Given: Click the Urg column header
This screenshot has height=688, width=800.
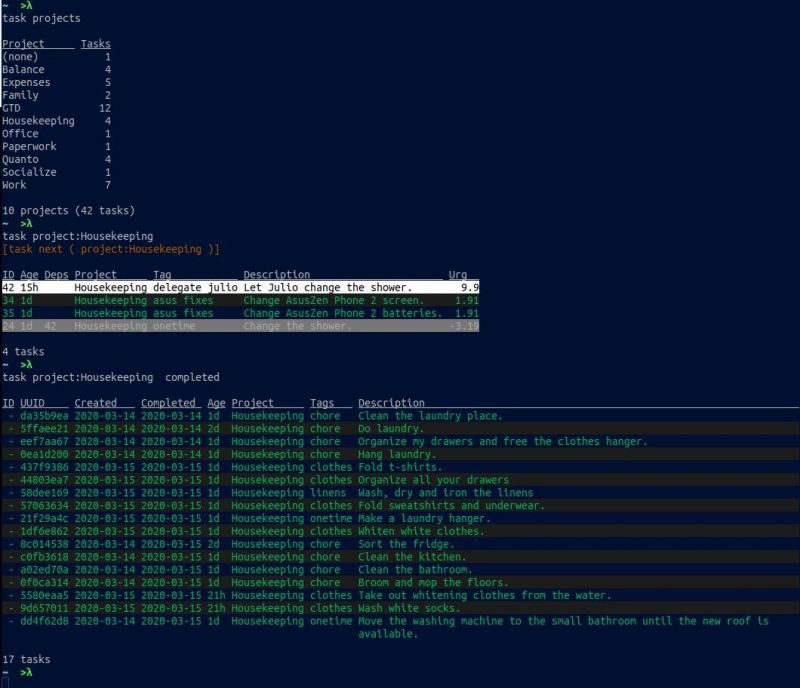Looking at the screenshot, I should pyautogui.click(x=457, y=274).
